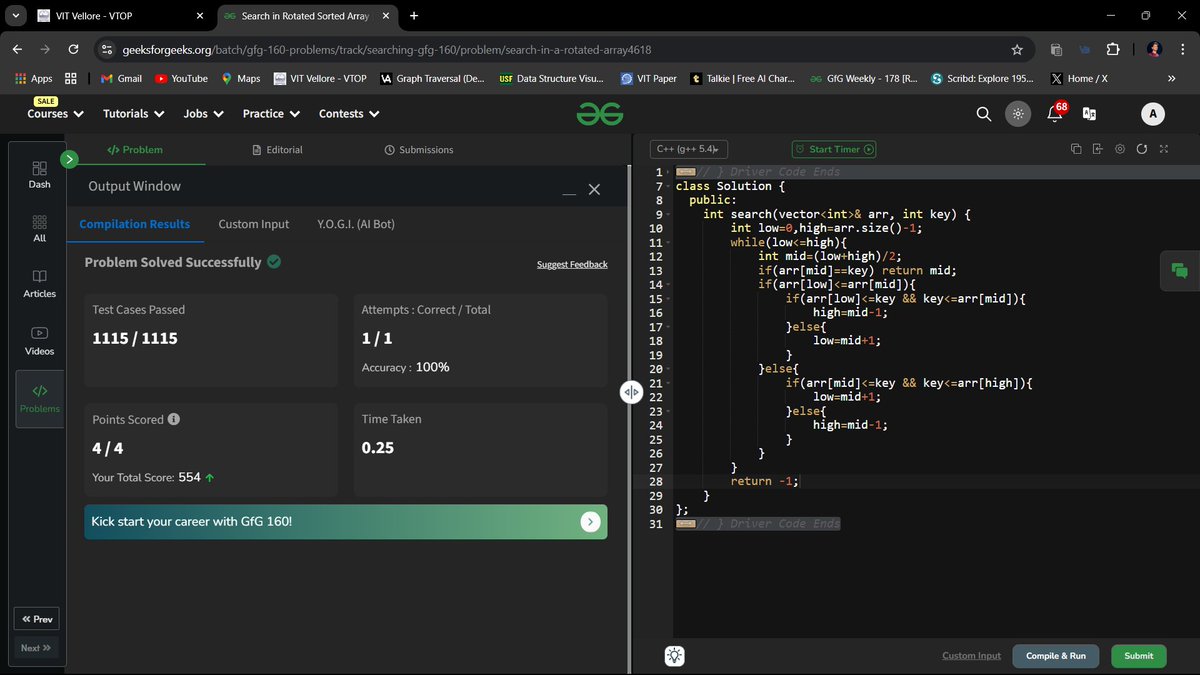The image size is (1200, 675).
Task: Go to previous problem with Prev
Action: coord(36,619)
